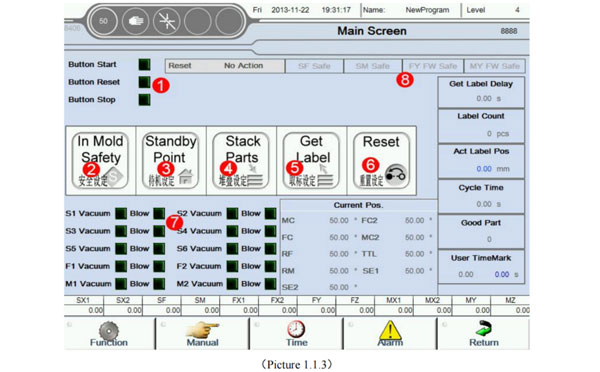Open the In Mold Safety settings
This screenshot has height=372, width=600.
[x=100, y=160]
